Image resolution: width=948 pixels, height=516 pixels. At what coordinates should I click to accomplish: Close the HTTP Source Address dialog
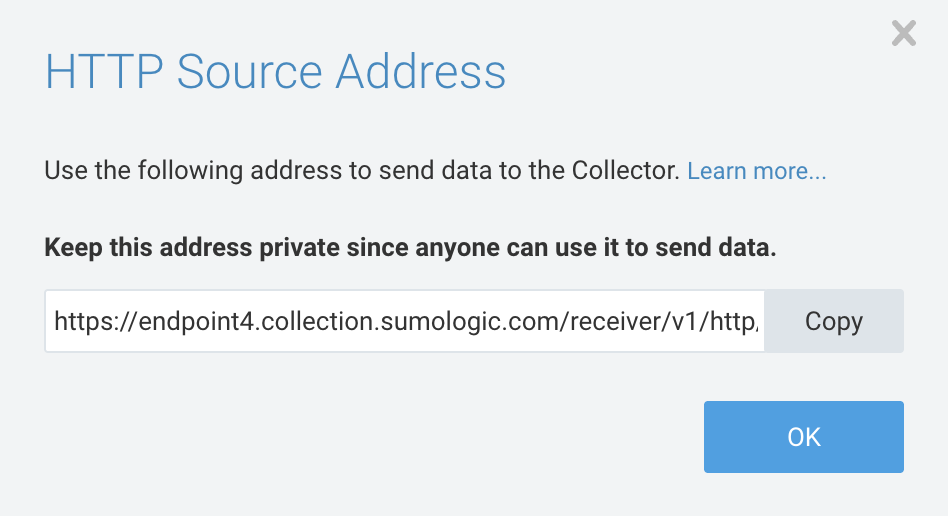pos(903,35)
